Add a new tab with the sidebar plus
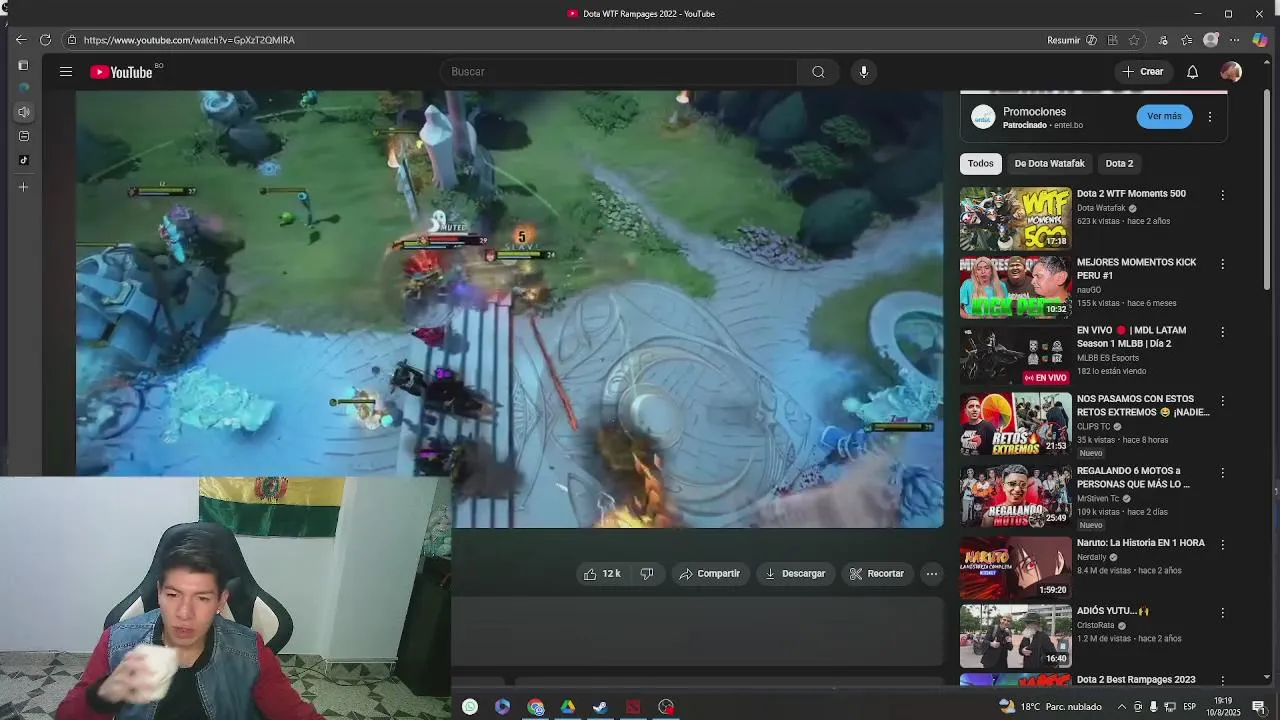This screenshot has width=1280, height=720. pyautogui.click(x=23, y=187)
